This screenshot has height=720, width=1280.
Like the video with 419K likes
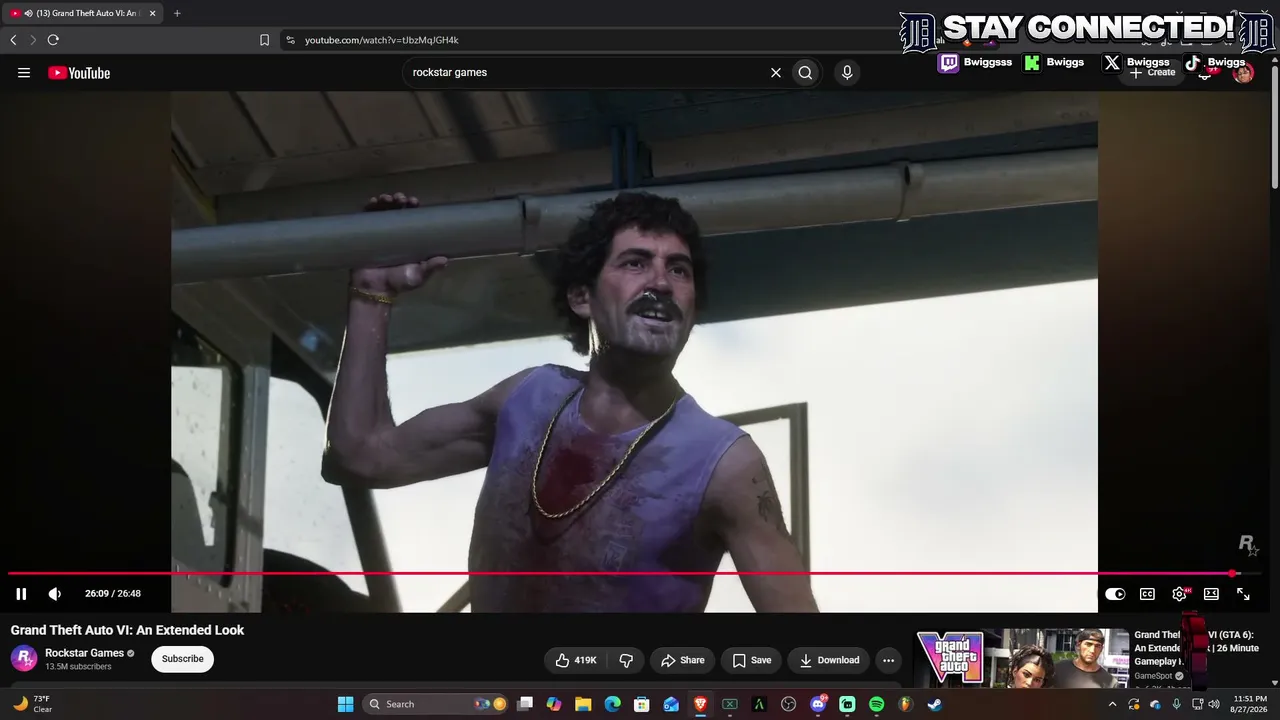pos(576,660)
